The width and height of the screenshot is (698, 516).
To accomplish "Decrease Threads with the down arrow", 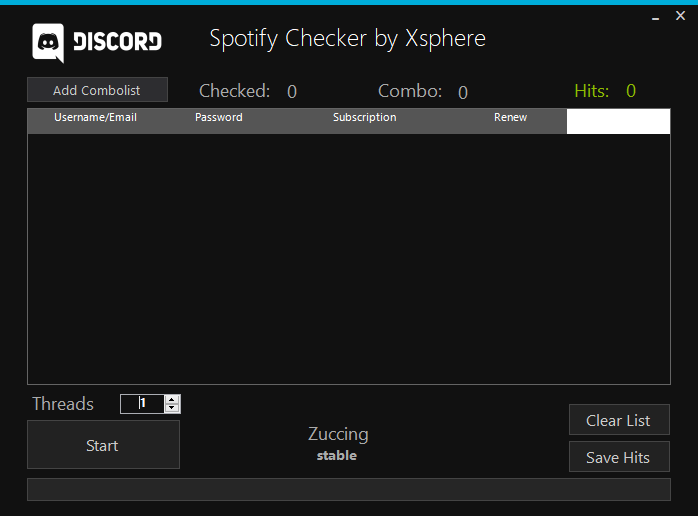I will pos(172,408).
